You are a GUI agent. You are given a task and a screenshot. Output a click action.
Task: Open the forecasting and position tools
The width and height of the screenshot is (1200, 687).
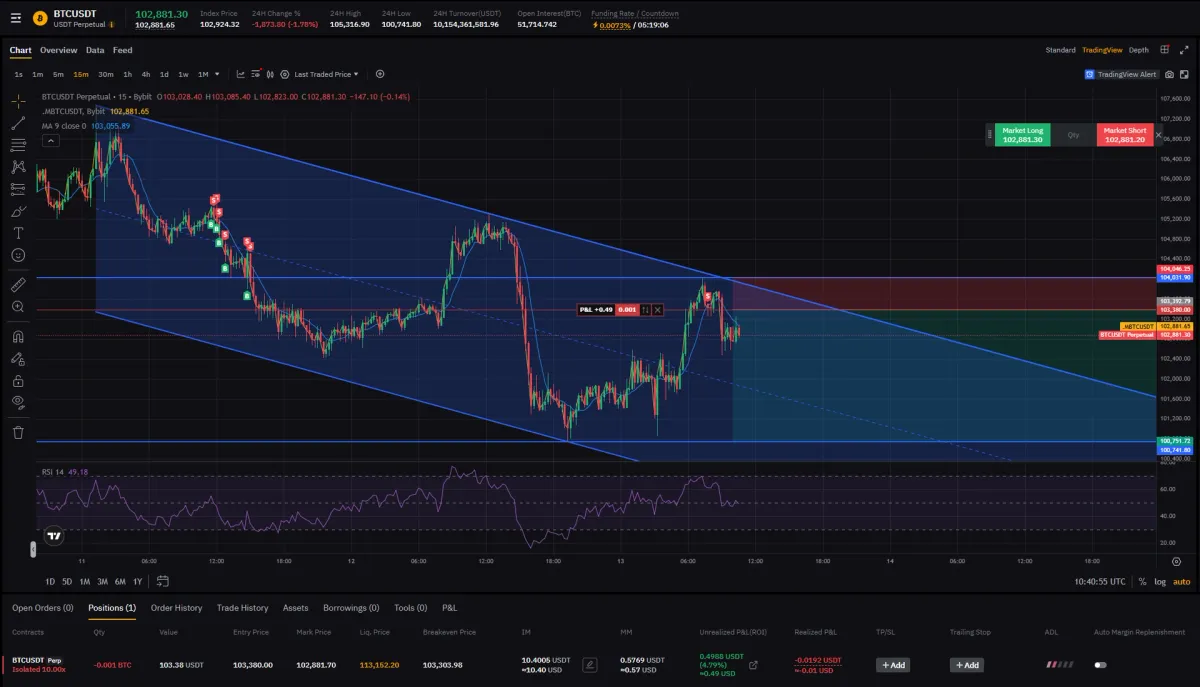tap(18, 188)
